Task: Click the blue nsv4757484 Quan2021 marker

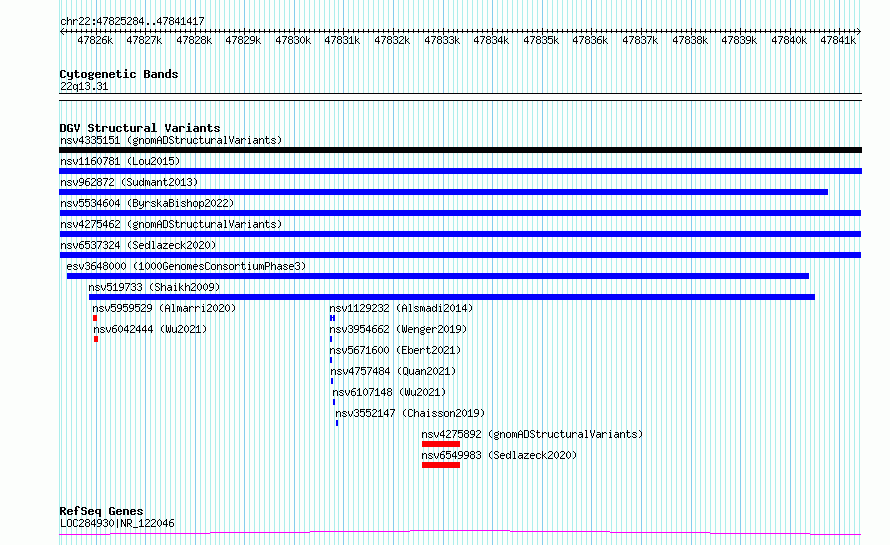Action: [332, 381]
